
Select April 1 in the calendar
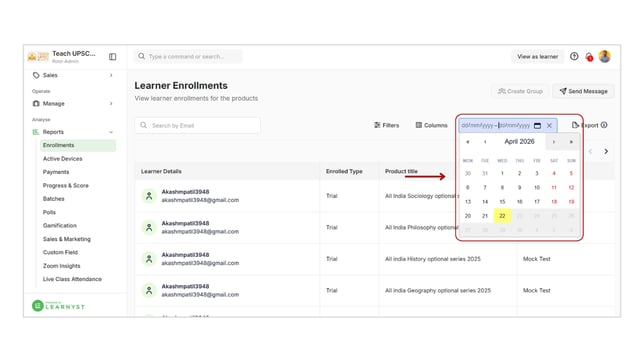point(502,173)
